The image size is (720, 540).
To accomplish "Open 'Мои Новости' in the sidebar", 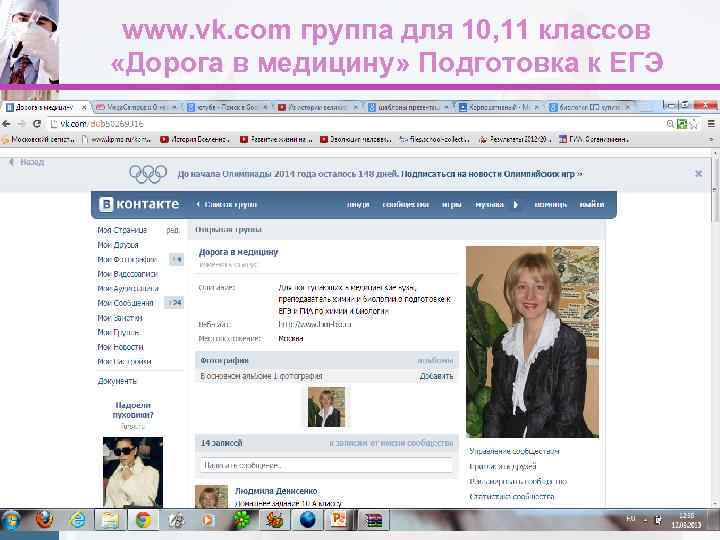I will (120, 347).
